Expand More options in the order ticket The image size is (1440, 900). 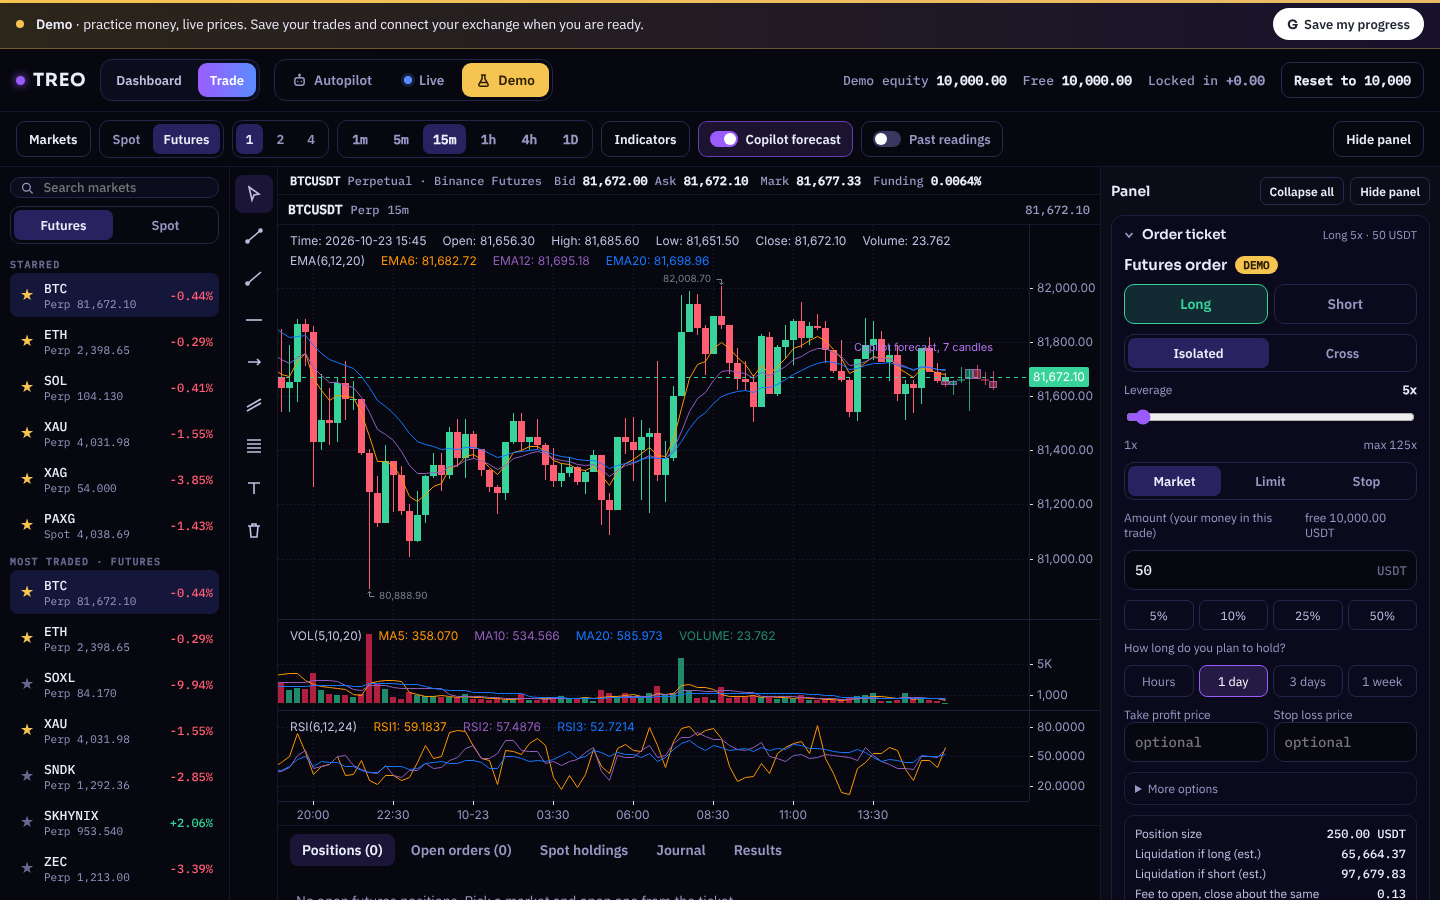(1270, 789)
